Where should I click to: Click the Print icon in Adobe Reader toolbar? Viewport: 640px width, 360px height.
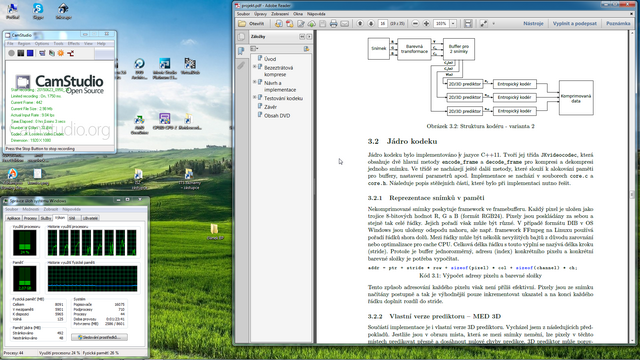point(333,24)
